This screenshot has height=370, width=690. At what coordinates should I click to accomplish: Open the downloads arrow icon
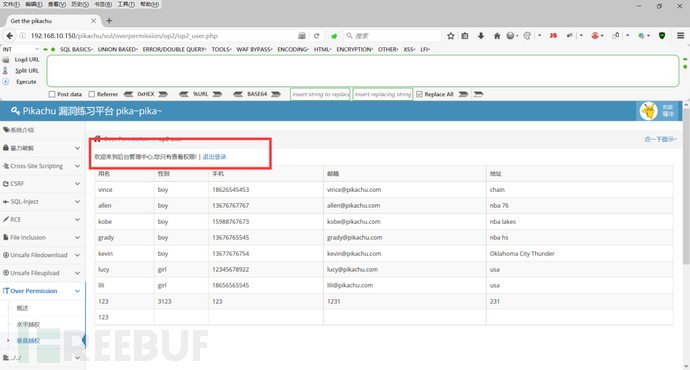(481, 36)
